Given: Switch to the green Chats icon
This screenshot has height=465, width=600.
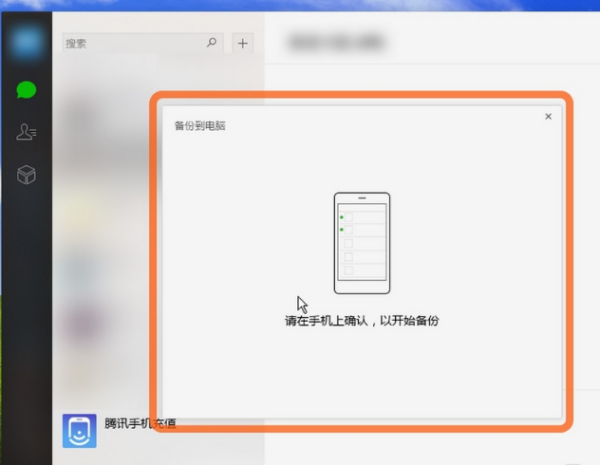Looking at the screenshot, I should pyautogui.click(x=26, y=90).
